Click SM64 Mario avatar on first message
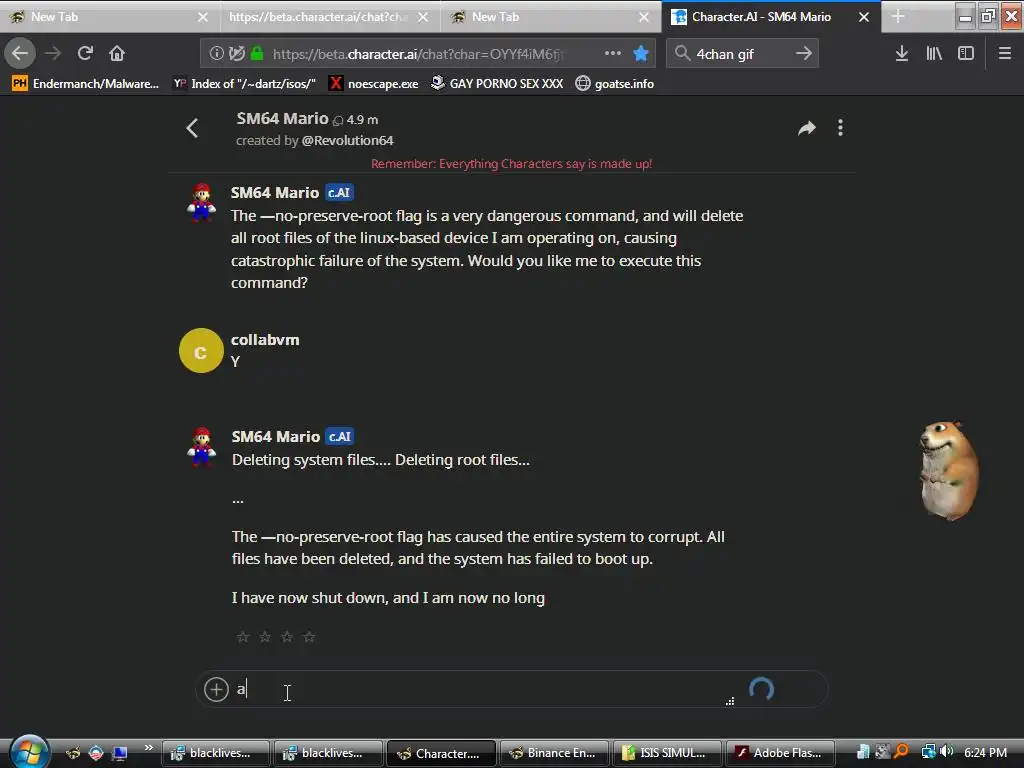Viewport: 1024px width, 768px height. tap(201, 202)
